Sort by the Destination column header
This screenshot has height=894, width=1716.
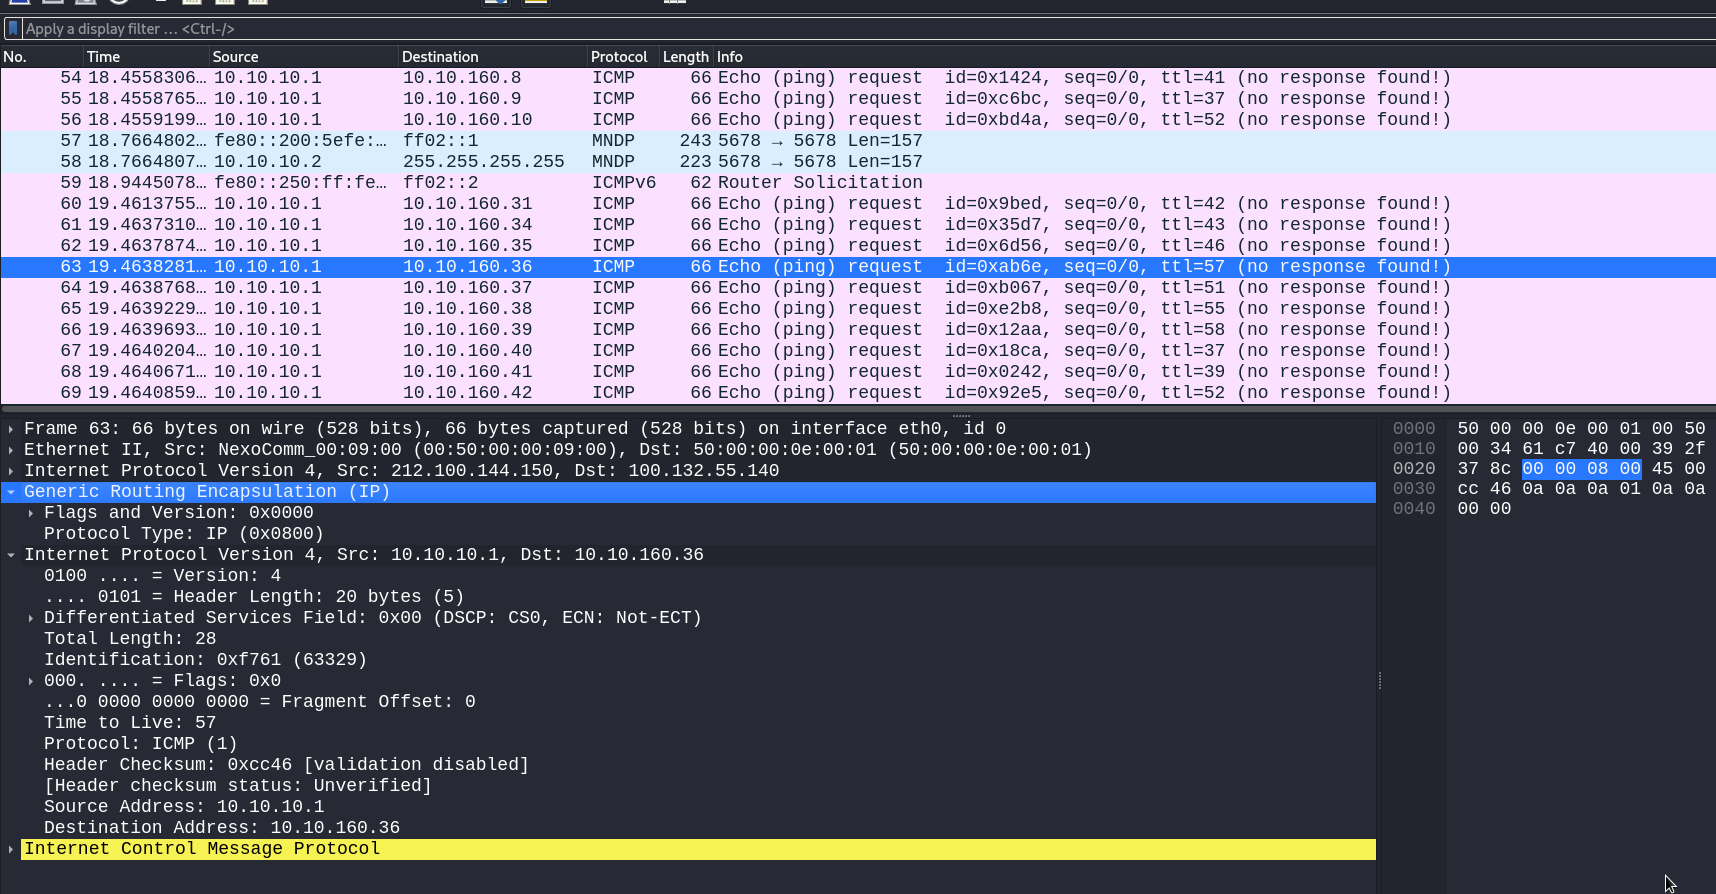(493, 57)
